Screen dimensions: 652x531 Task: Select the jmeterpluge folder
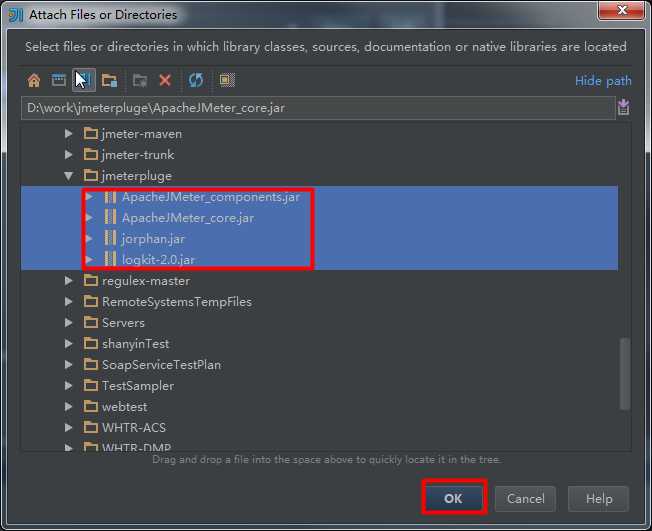(128, 176)
